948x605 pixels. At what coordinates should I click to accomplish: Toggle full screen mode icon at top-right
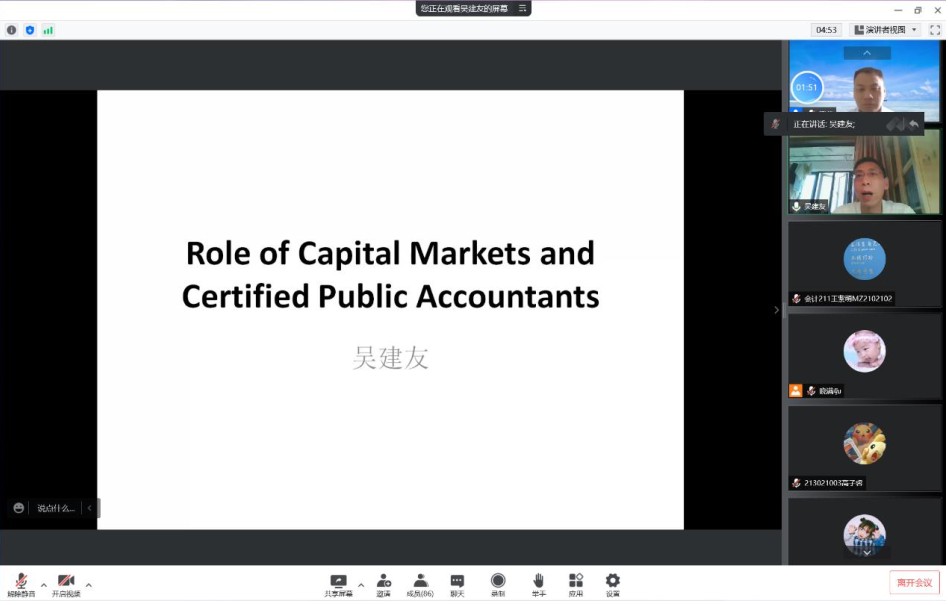[x=935, y=30]
